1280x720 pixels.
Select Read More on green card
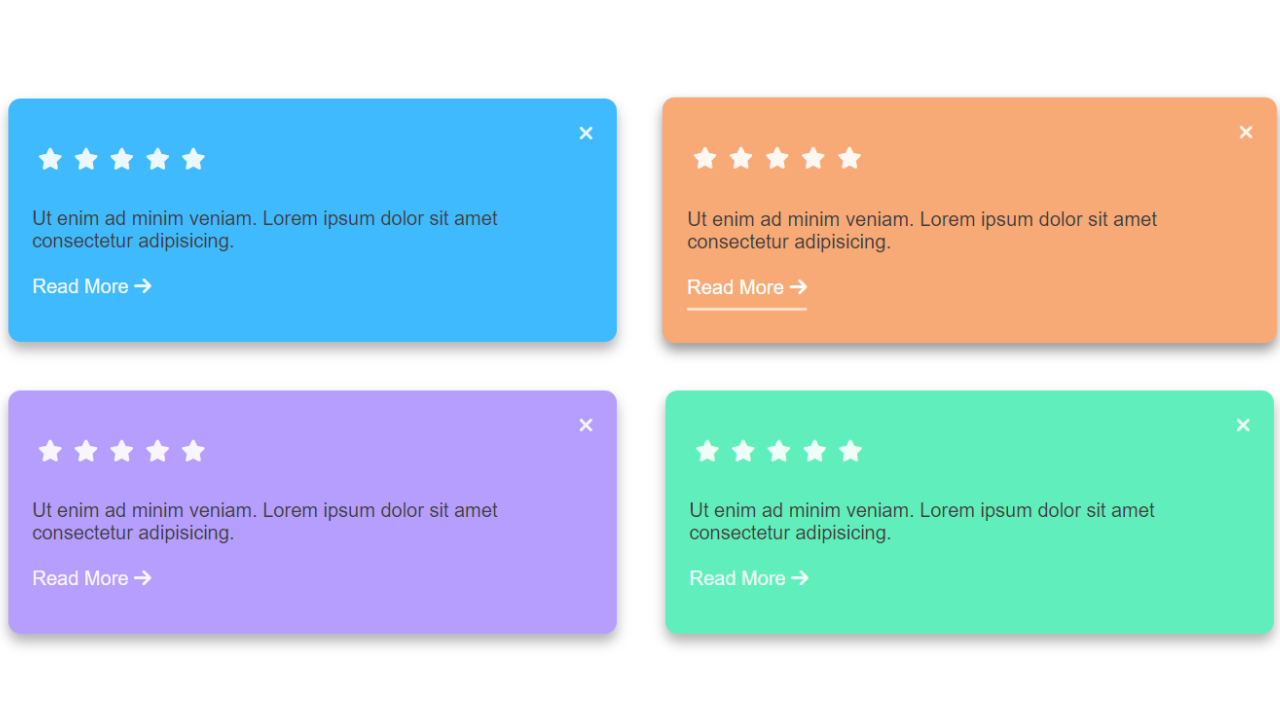(x=749, y=578)
